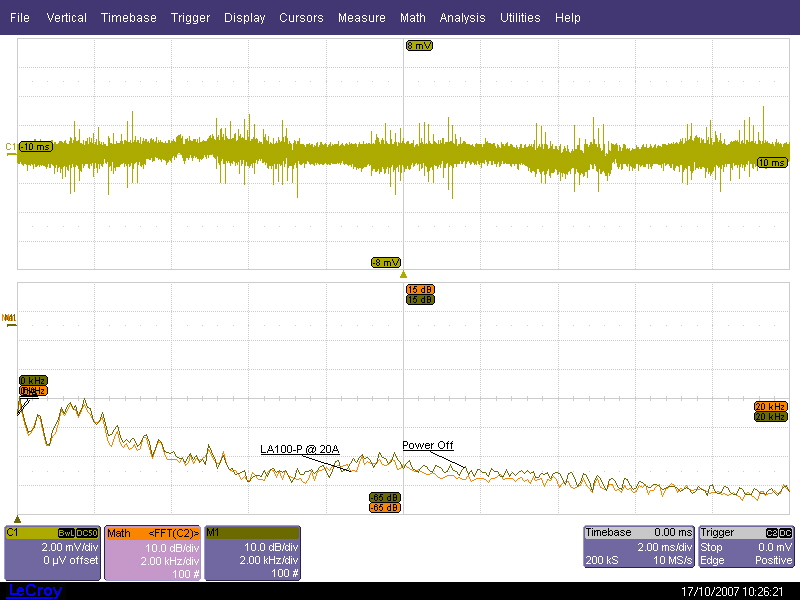Open the Vertical menu
Viewport: 800px width, 600px height.
(x=66, y=18)
